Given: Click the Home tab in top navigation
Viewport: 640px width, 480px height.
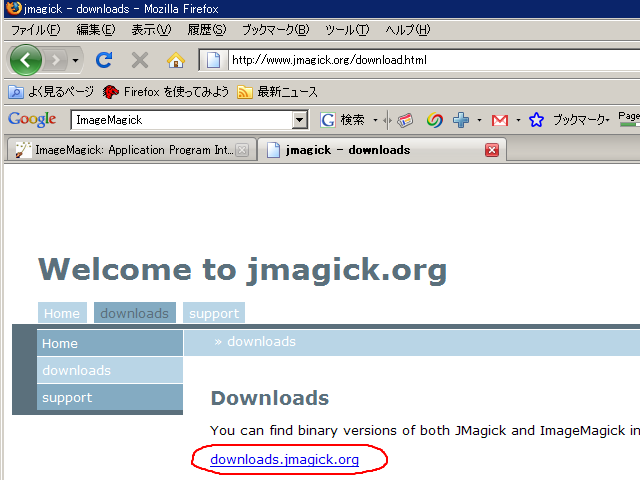Looking at the screenshot, I should coord(62,313).
